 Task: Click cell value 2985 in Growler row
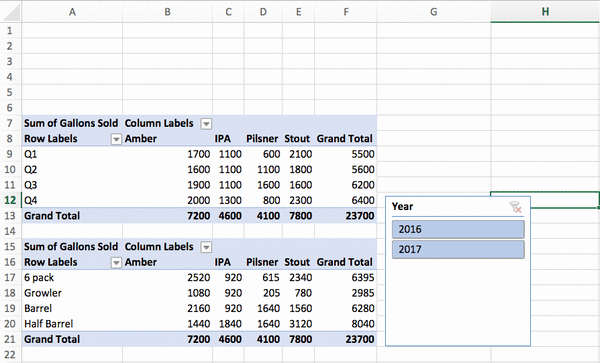[x=363, y=293]
